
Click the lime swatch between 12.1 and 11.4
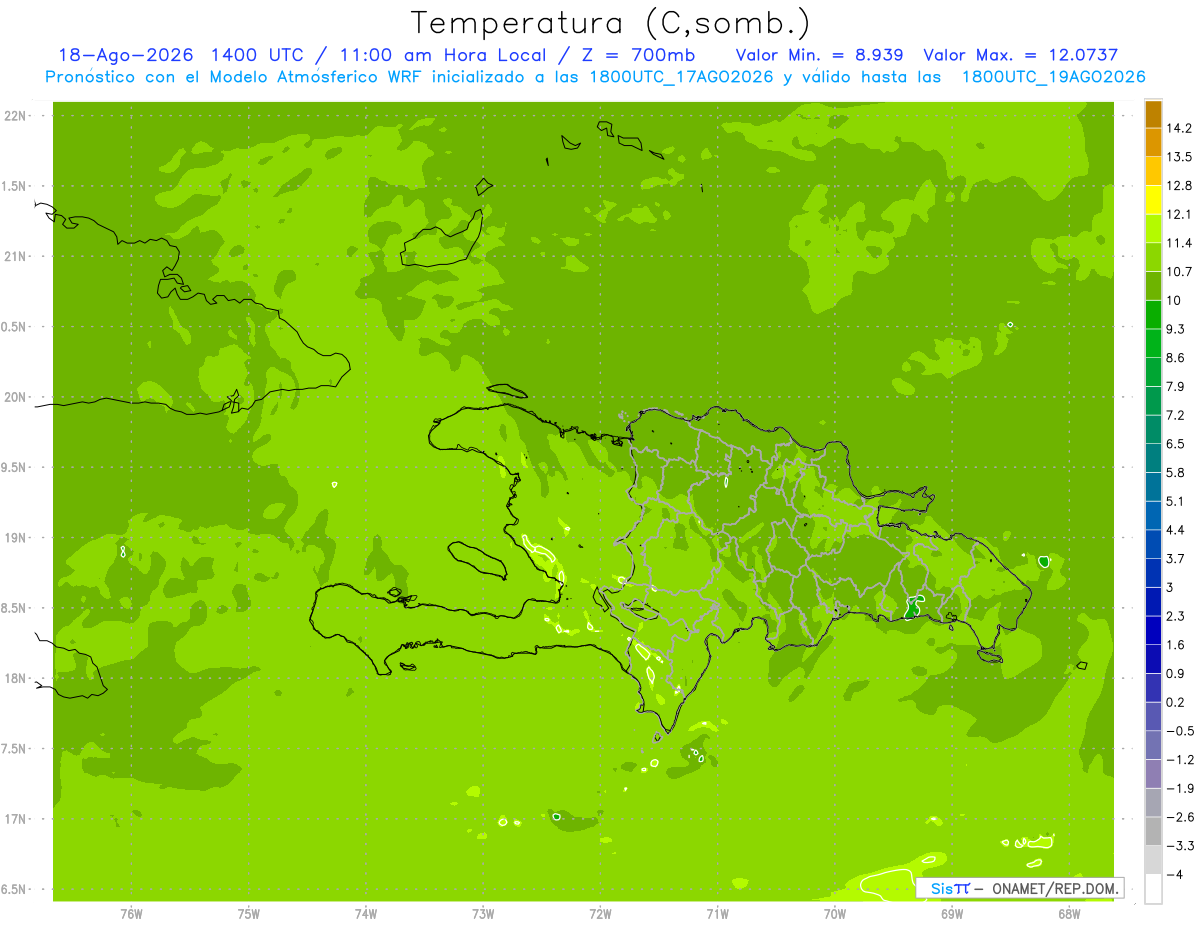1153,229
